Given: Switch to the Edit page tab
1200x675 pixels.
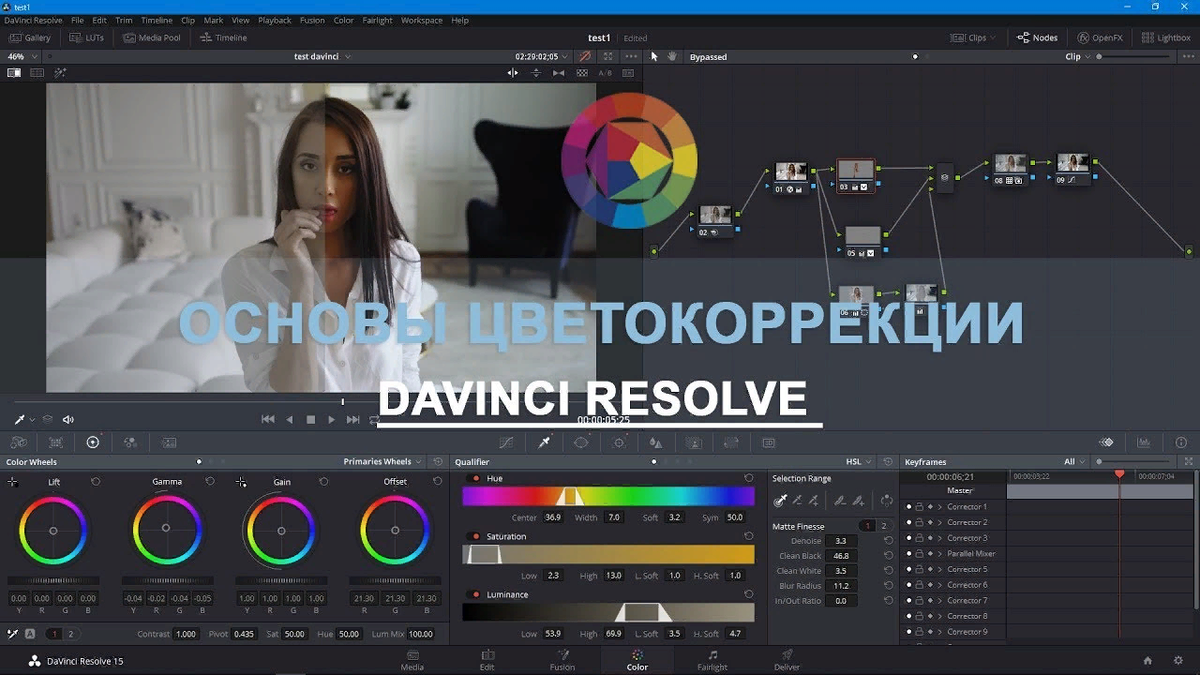Looking at the screenshot, I should (x=487, y=660).
